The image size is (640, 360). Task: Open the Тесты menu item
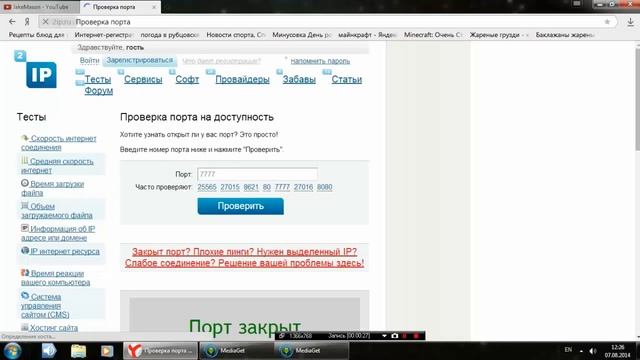[x=98, y=79]
